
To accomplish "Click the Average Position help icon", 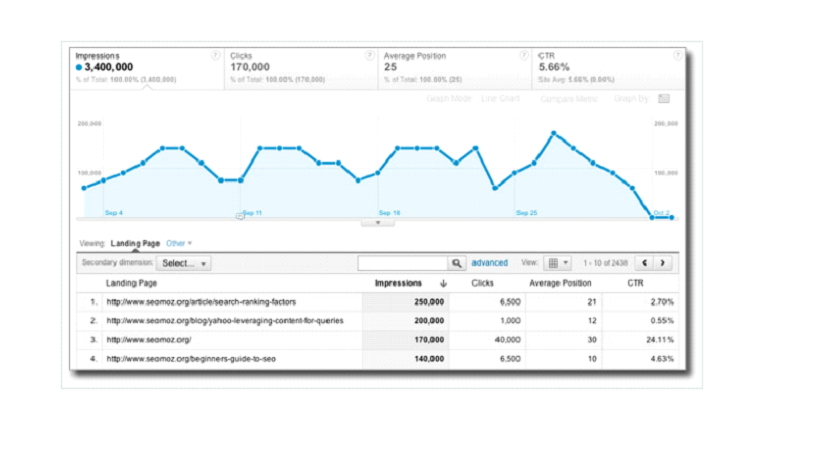I will pyautogui.click(x=524, y=55).
